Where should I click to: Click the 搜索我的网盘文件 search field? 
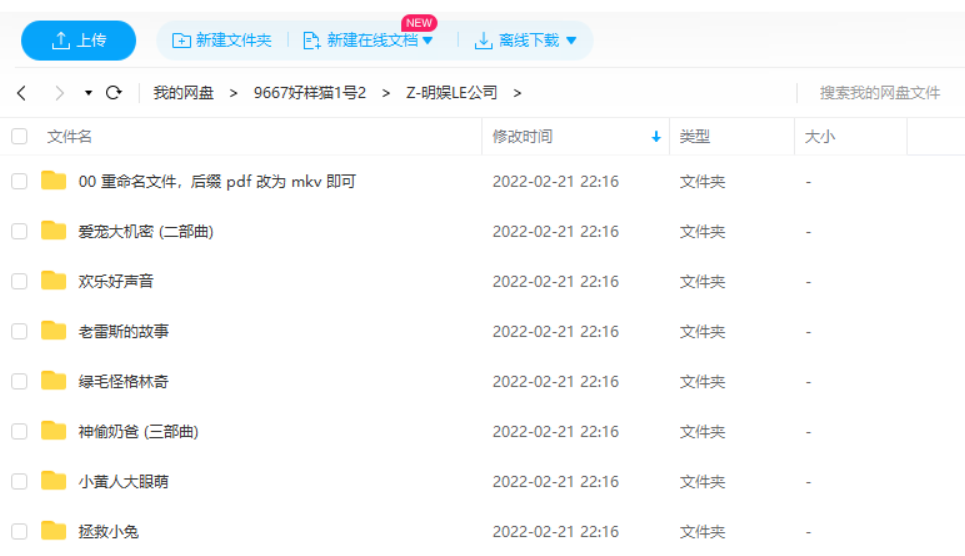coord(879,93)
